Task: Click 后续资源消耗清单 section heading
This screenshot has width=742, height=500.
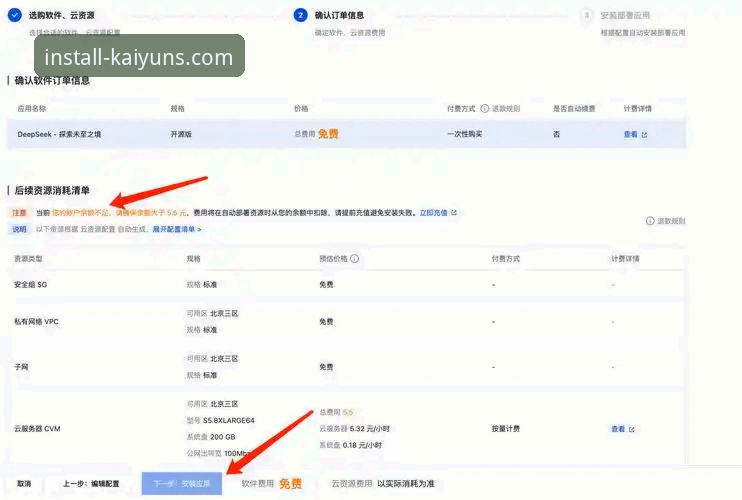Action: (52, 191)
